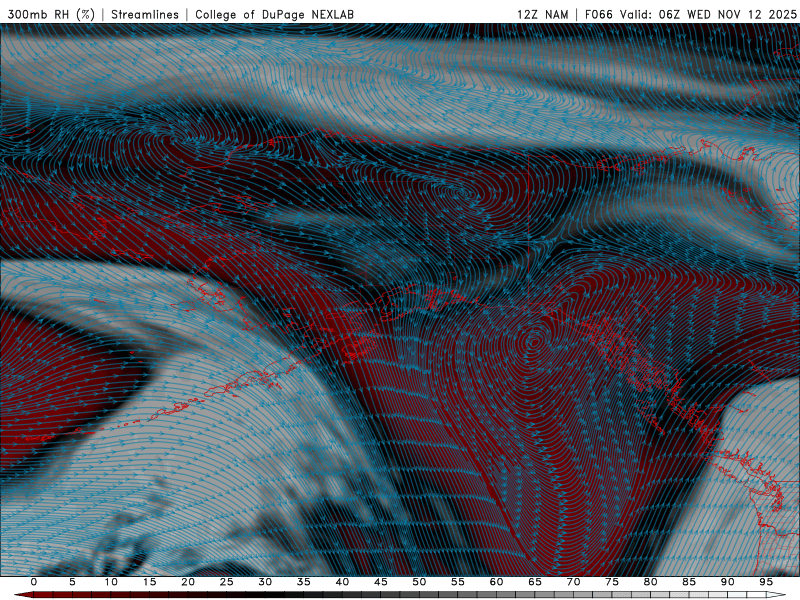Screen dimensions: 800x600
Task: Click the color bar label '35'
Action: coord(304,582)
